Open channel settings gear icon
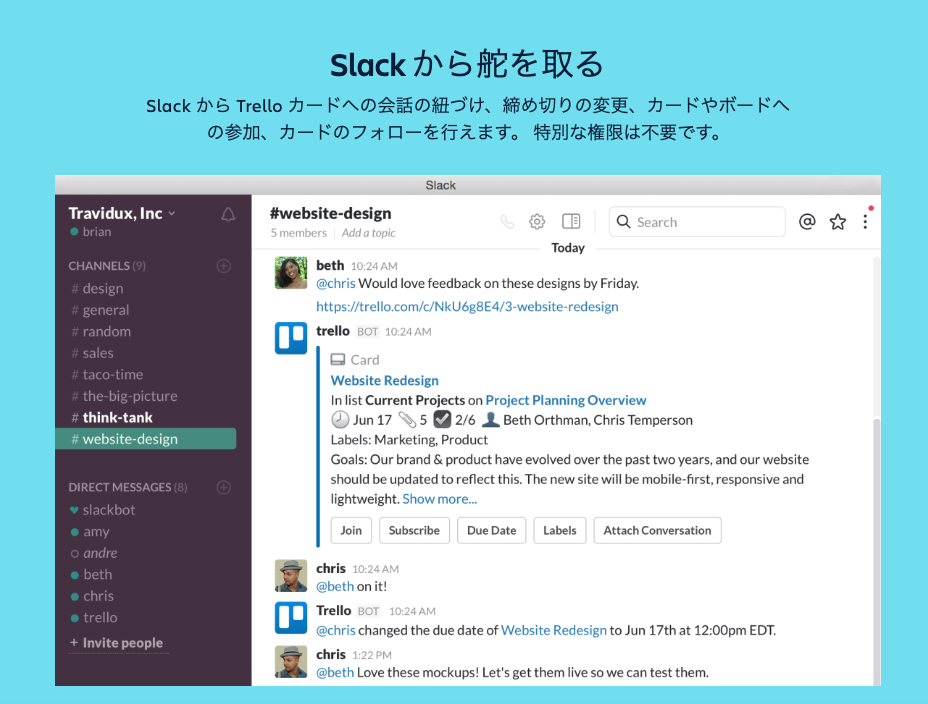Viewport: 928px width, 704px height. 537,222
